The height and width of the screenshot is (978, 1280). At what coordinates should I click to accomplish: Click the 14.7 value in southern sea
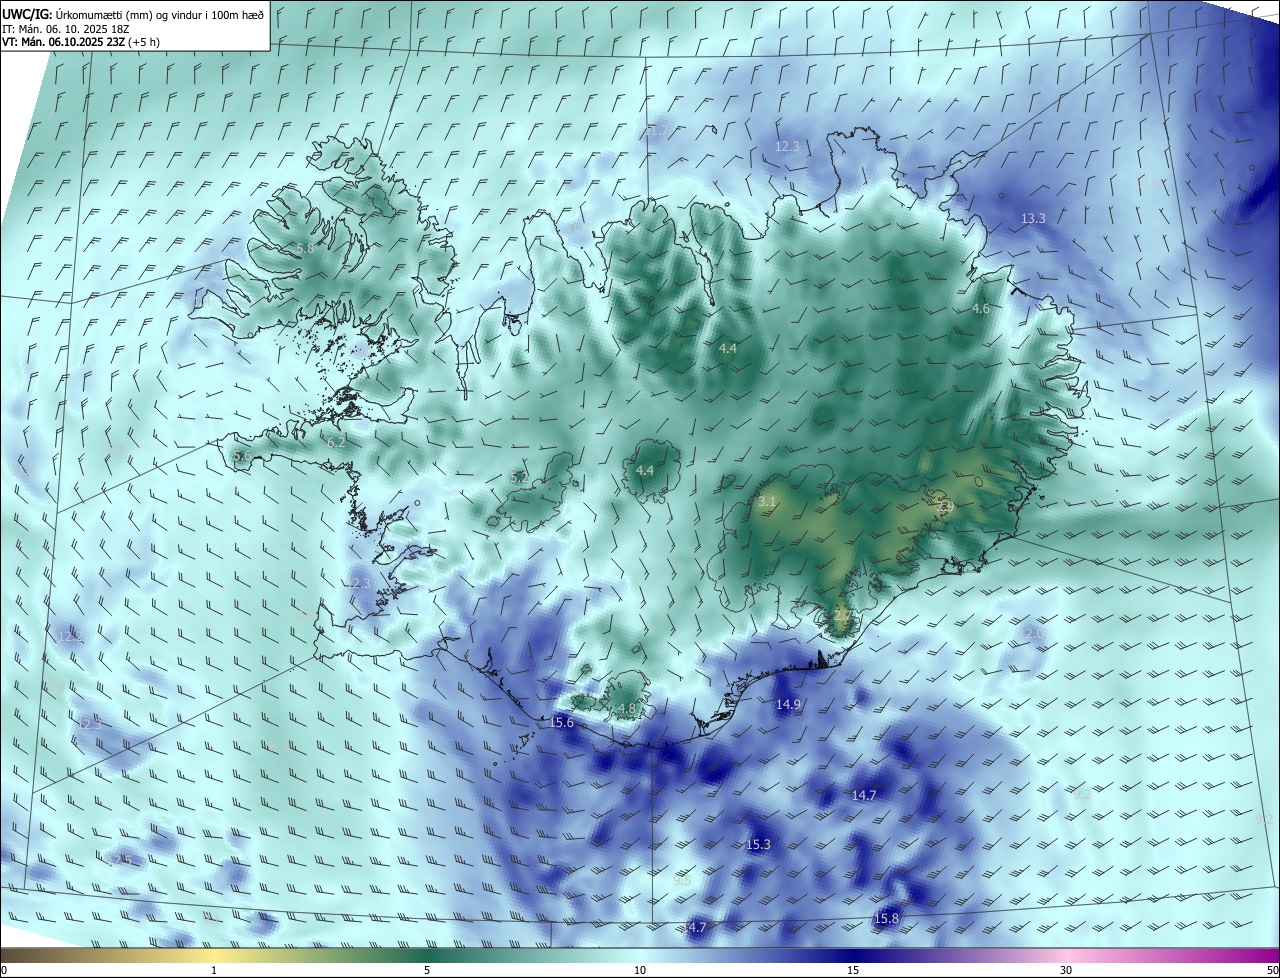pyautogui.click(x=864, y=795)
